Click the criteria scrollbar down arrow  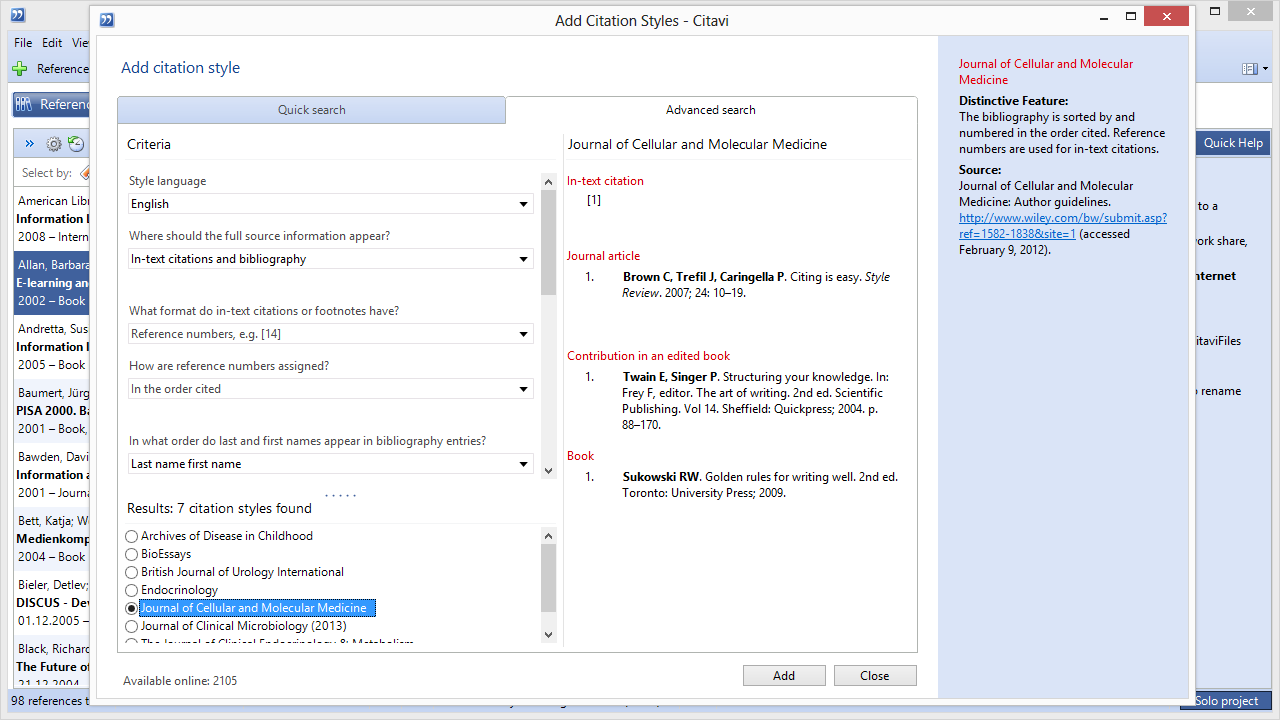548,471
